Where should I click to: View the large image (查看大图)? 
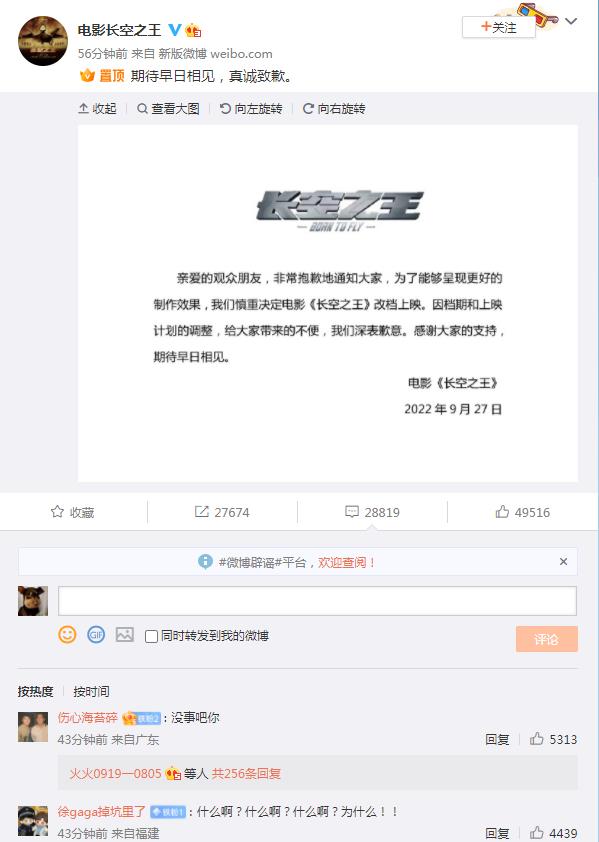click(x=168, y=108)
